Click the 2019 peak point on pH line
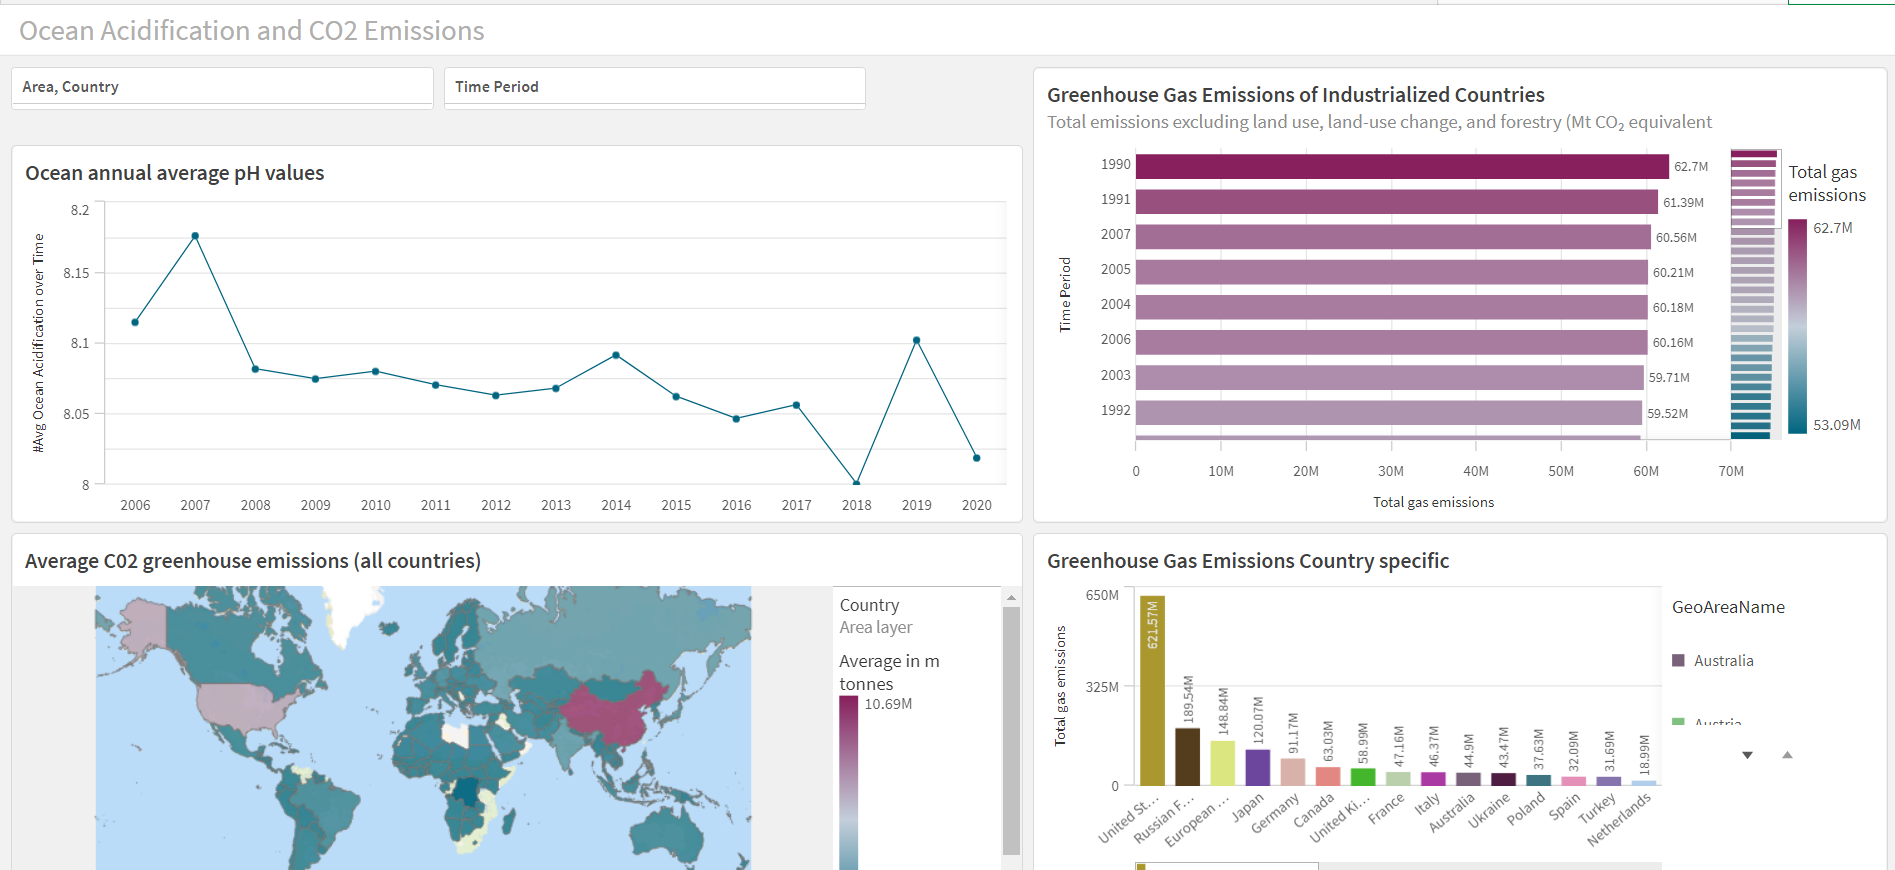The image size is (1895, 870). click(916, 340)
